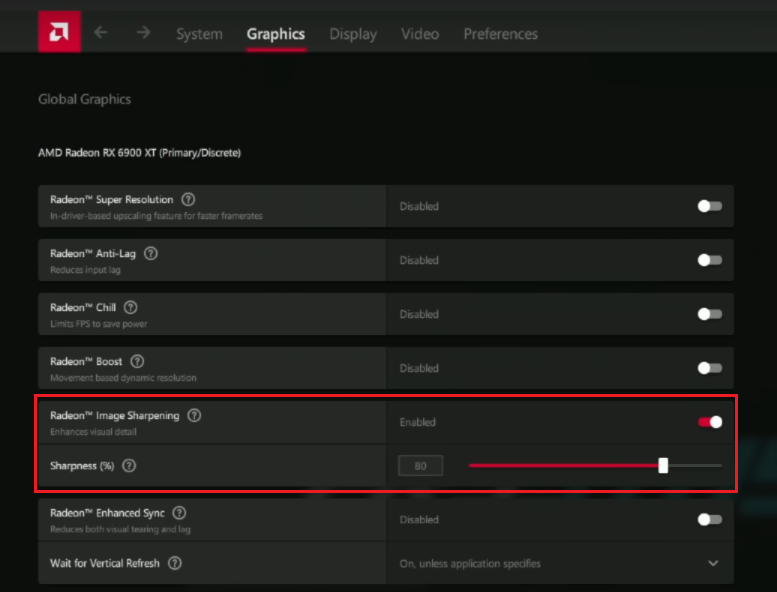Click help icon beside Image Sharpening

pyautogui.click(x=194, y=416)
